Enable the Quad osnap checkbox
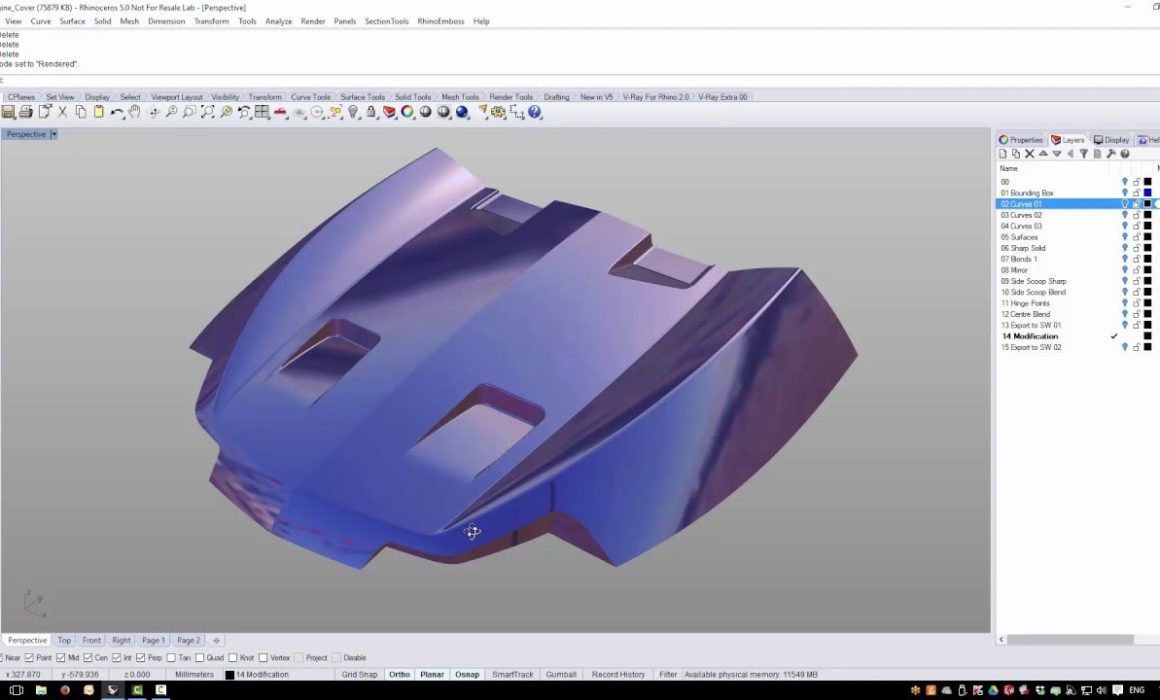The image size is (1160, 700). pos(199,657)
